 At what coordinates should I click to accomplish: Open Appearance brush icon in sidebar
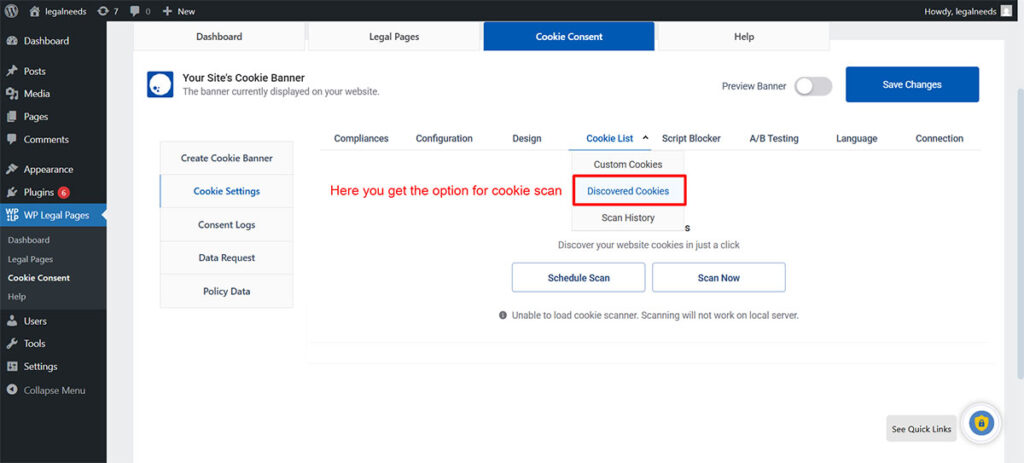pyautogui.click(x=12, y=169)
